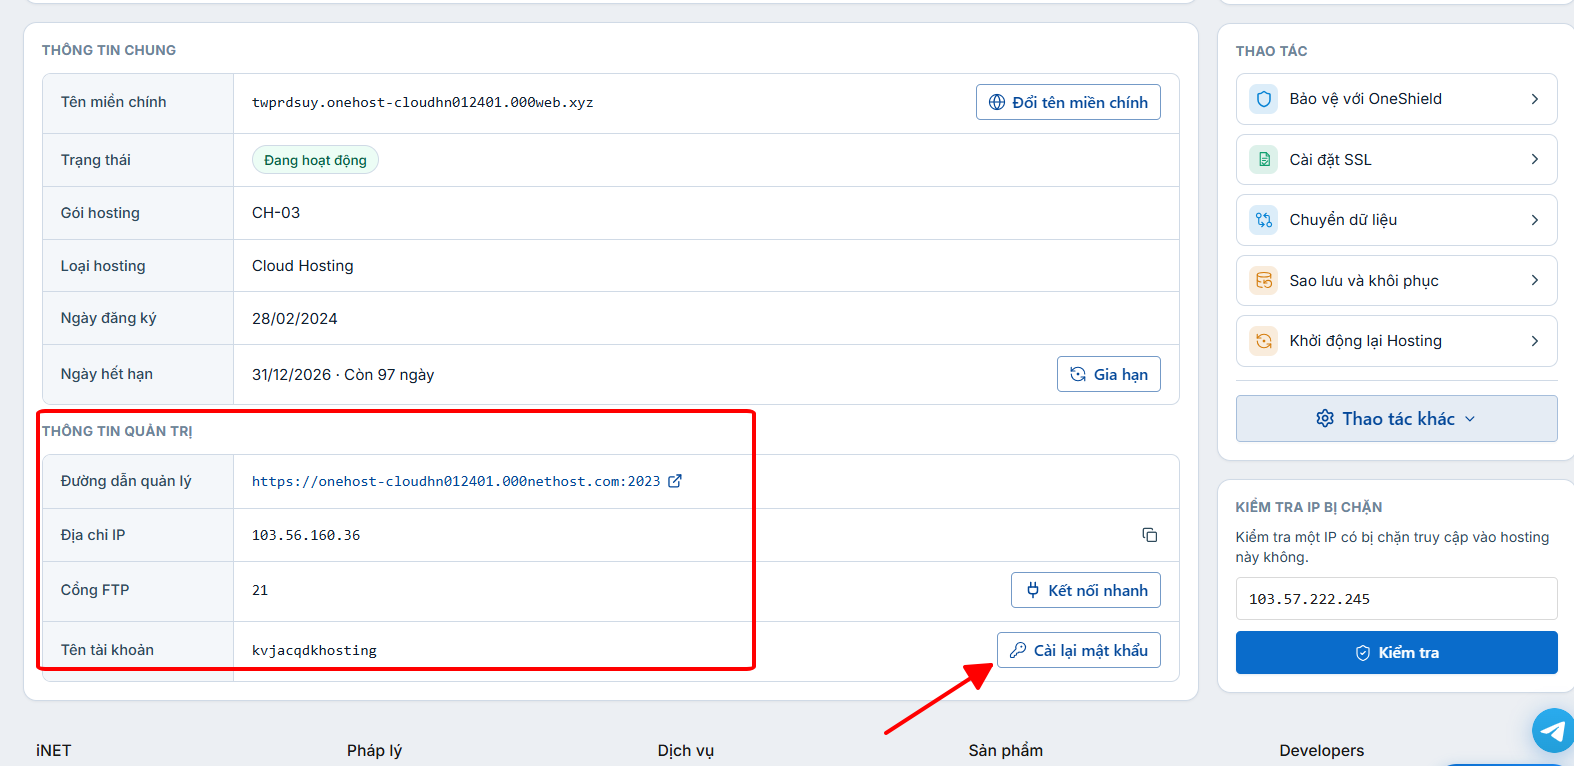Click the gear icon in Thao tác khác
The width and height of the screenshot is (1574, 766).
(1325, 419)
